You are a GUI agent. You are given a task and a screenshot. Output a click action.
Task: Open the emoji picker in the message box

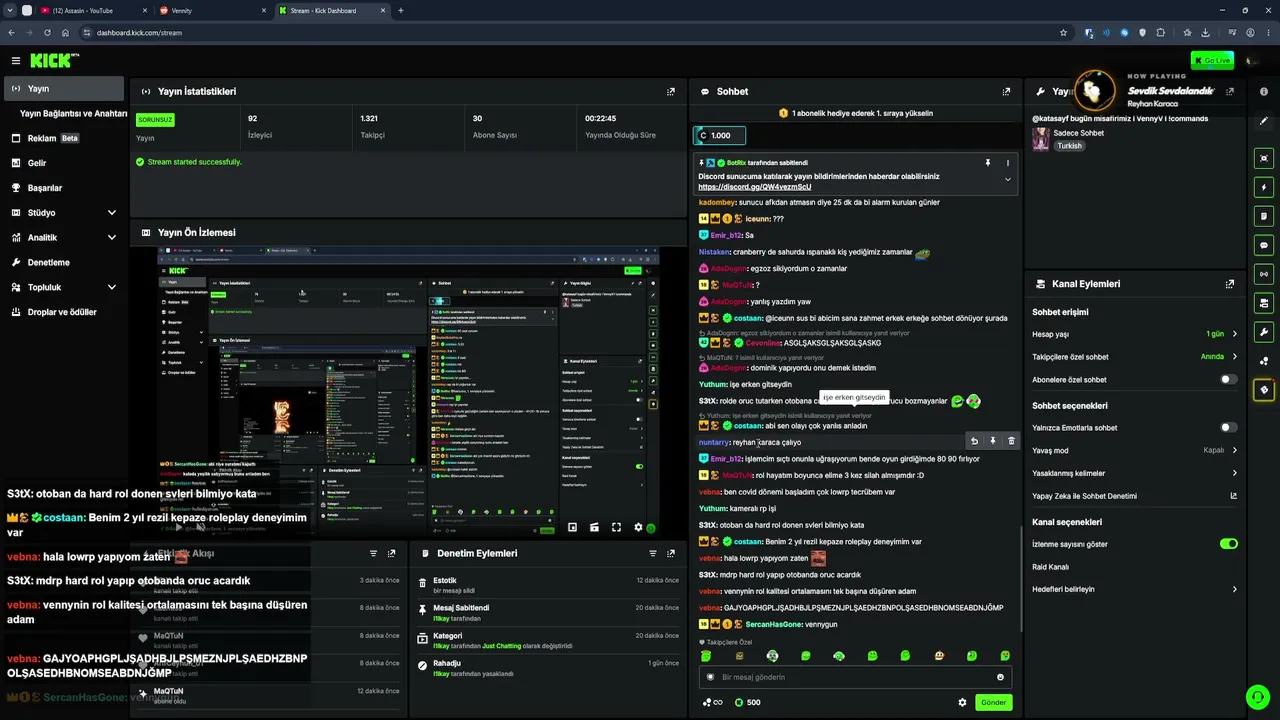pos(1000,677)
